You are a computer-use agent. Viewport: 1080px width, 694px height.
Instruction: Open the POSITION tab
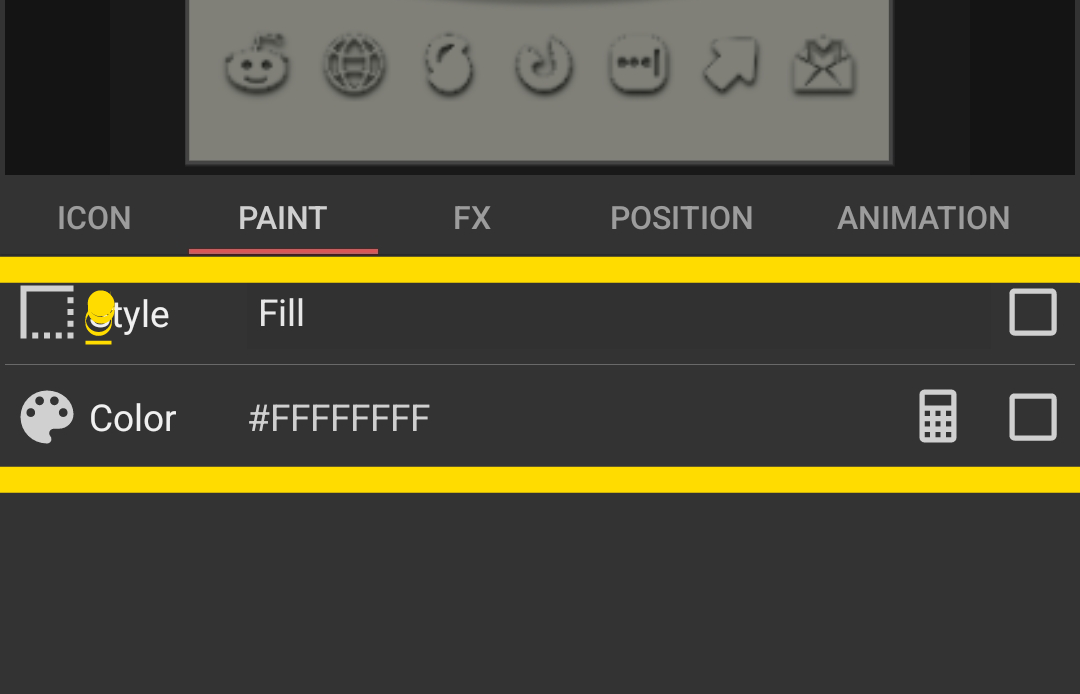[681, 218]
